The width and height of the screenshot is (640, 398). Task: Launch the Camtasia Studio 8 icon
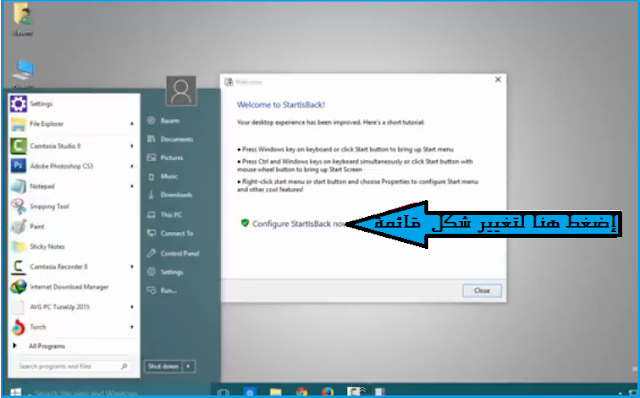click(x=19, y=146)
